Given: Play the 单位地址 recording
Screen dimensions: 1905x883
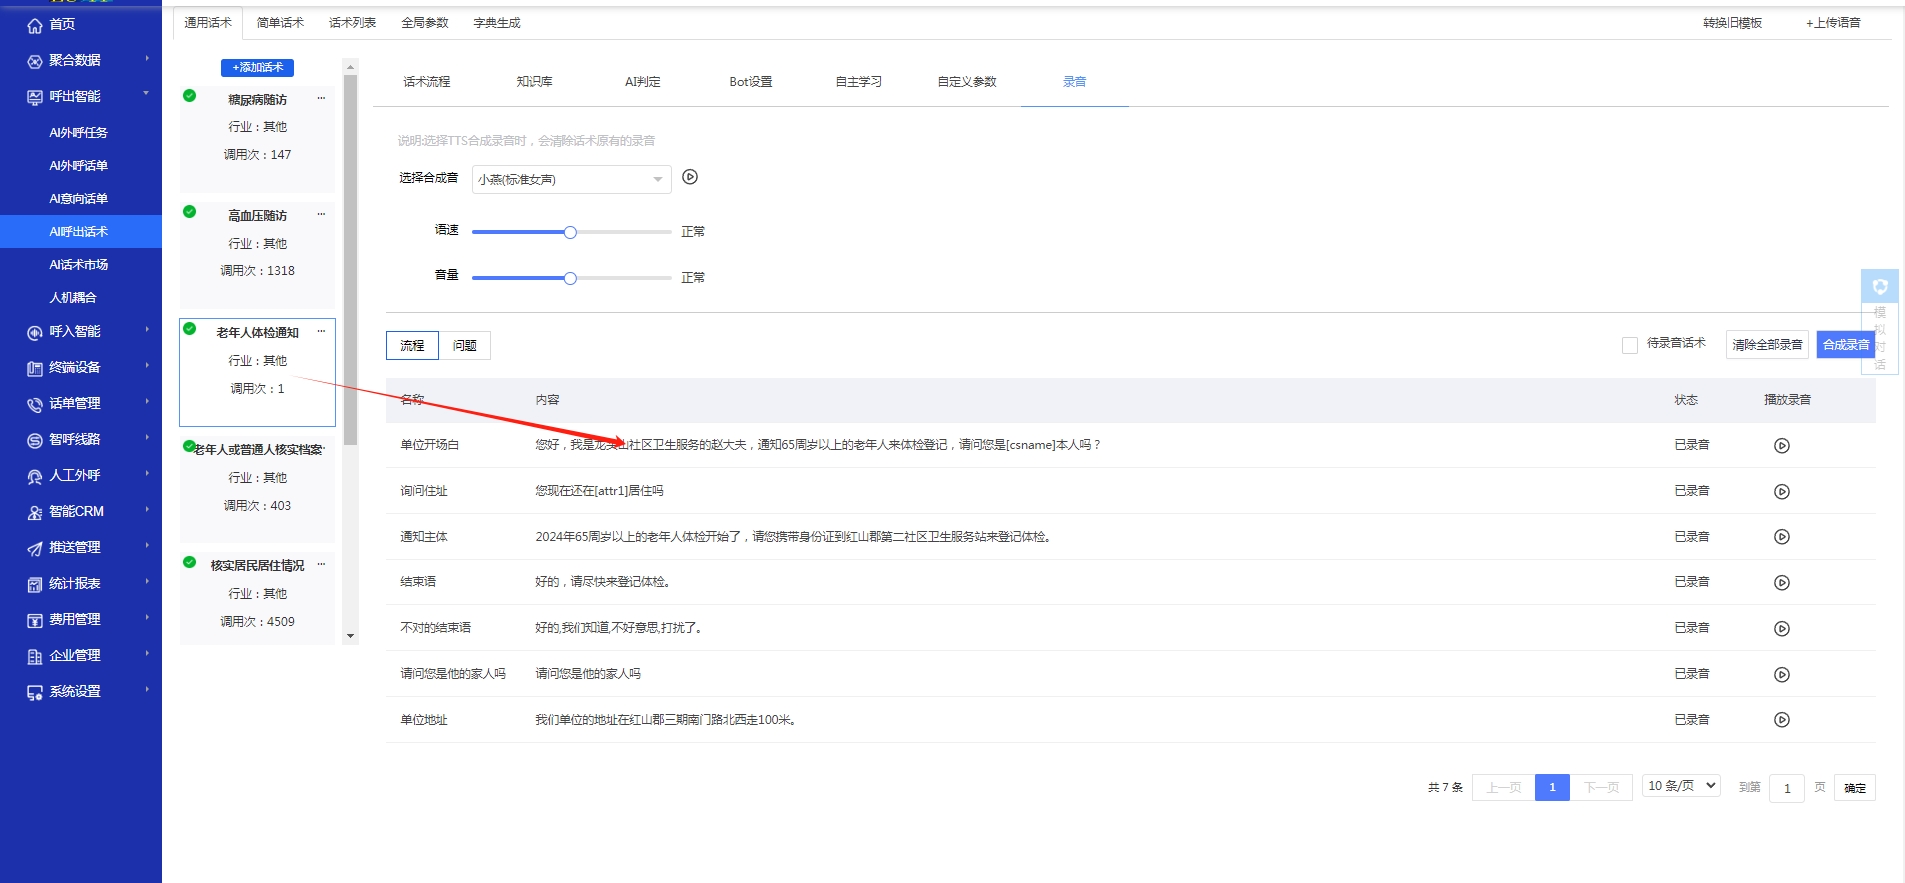Looking at the screenshot, I should (1781, 720).
